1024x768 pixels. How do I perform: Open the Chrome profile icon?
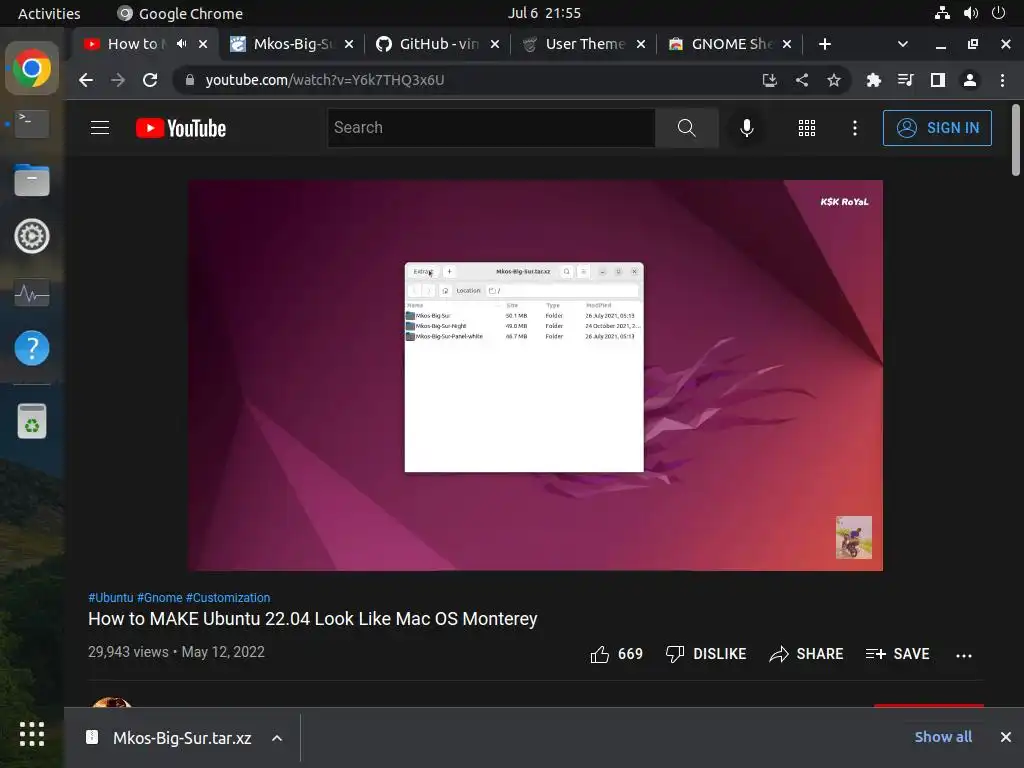970,80
